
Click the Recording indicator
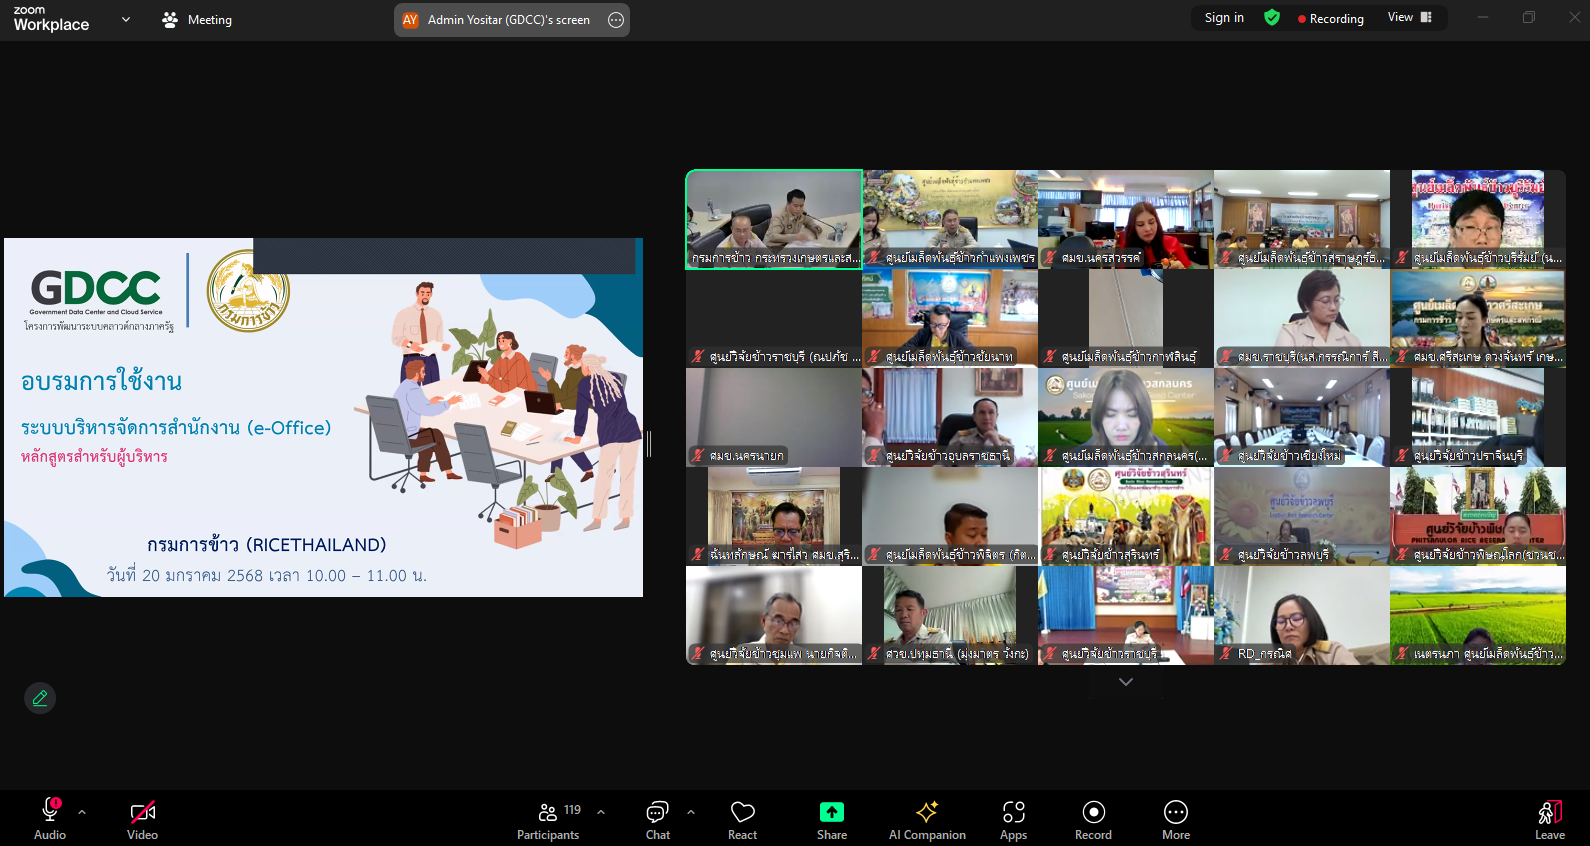[1330, 19]
